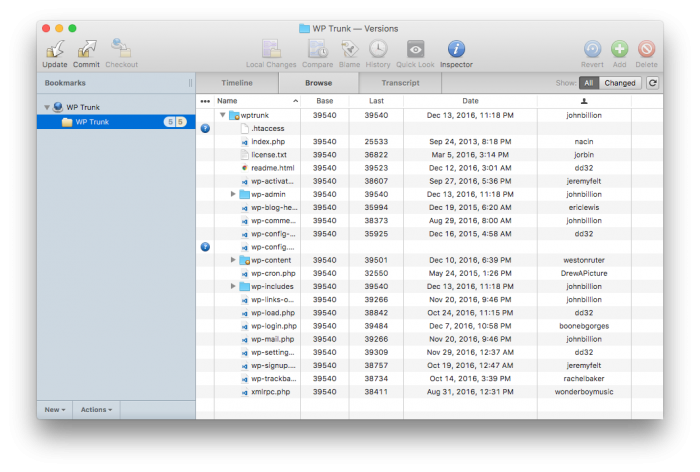Click the Commit toolbar icon
The height and width of the screenshot is (472, 700).
coord(87,49)
